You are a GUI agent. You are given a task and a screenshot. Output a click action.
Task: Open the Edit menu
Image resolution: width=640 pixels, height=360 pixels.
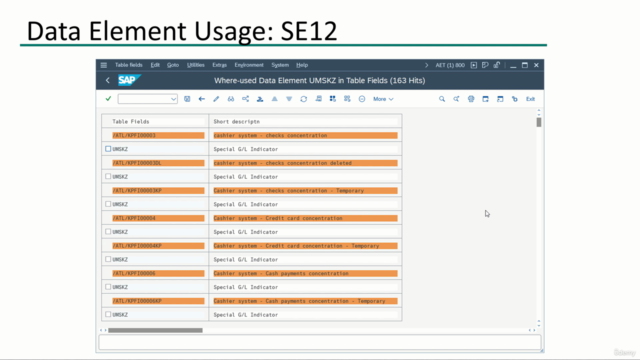pos(155,65)
